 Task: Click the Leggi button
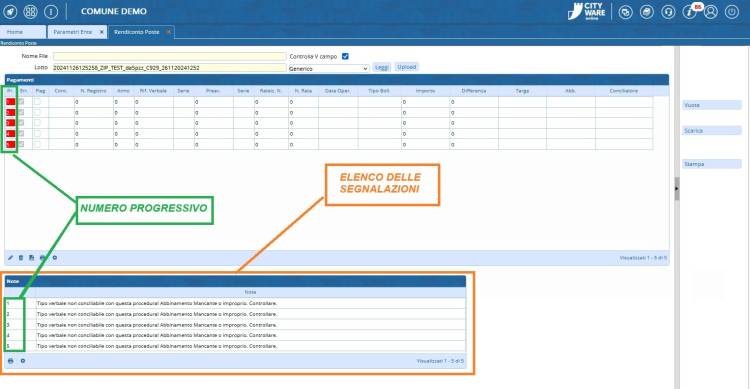[x=382, y=67]
